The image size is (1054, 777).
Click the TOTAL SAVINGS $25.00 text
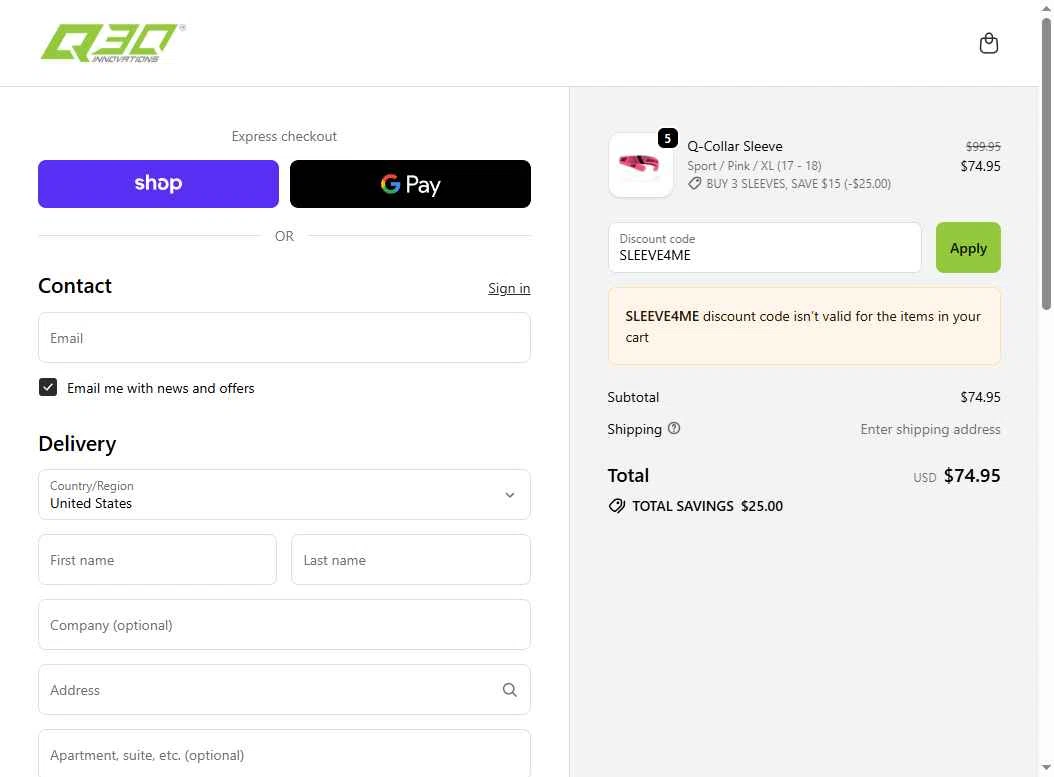coord(707,506)
